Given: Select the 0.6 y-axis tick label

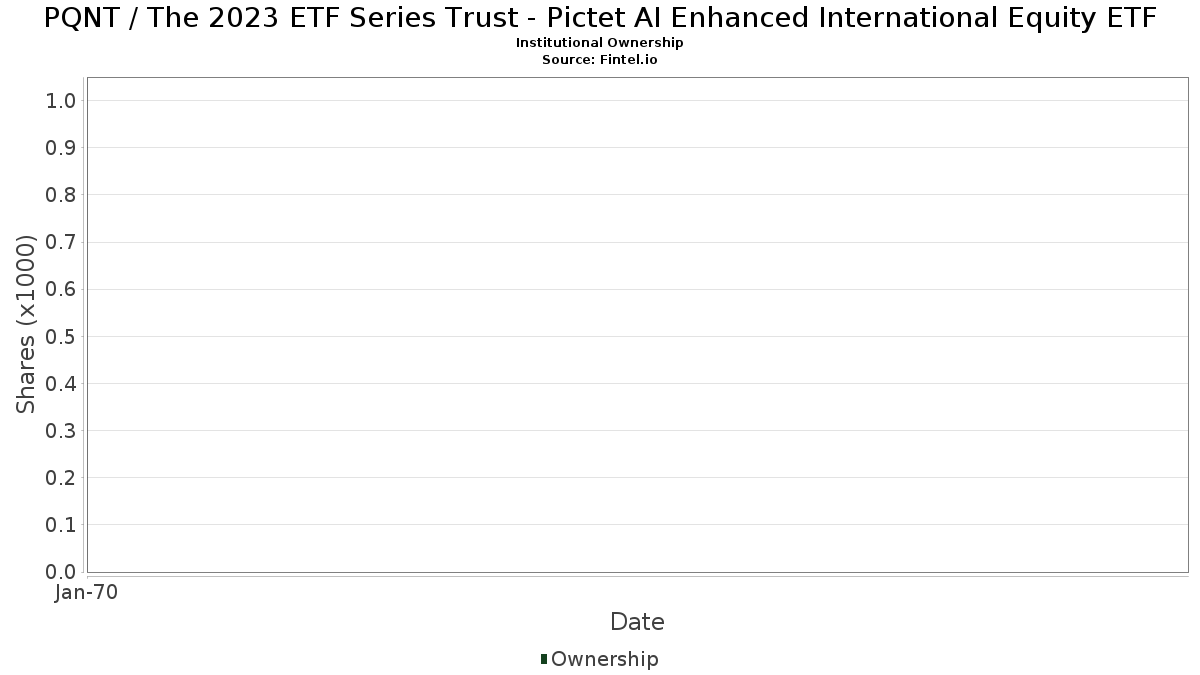Looking at the screenshot, I should (x=61, y=289).
